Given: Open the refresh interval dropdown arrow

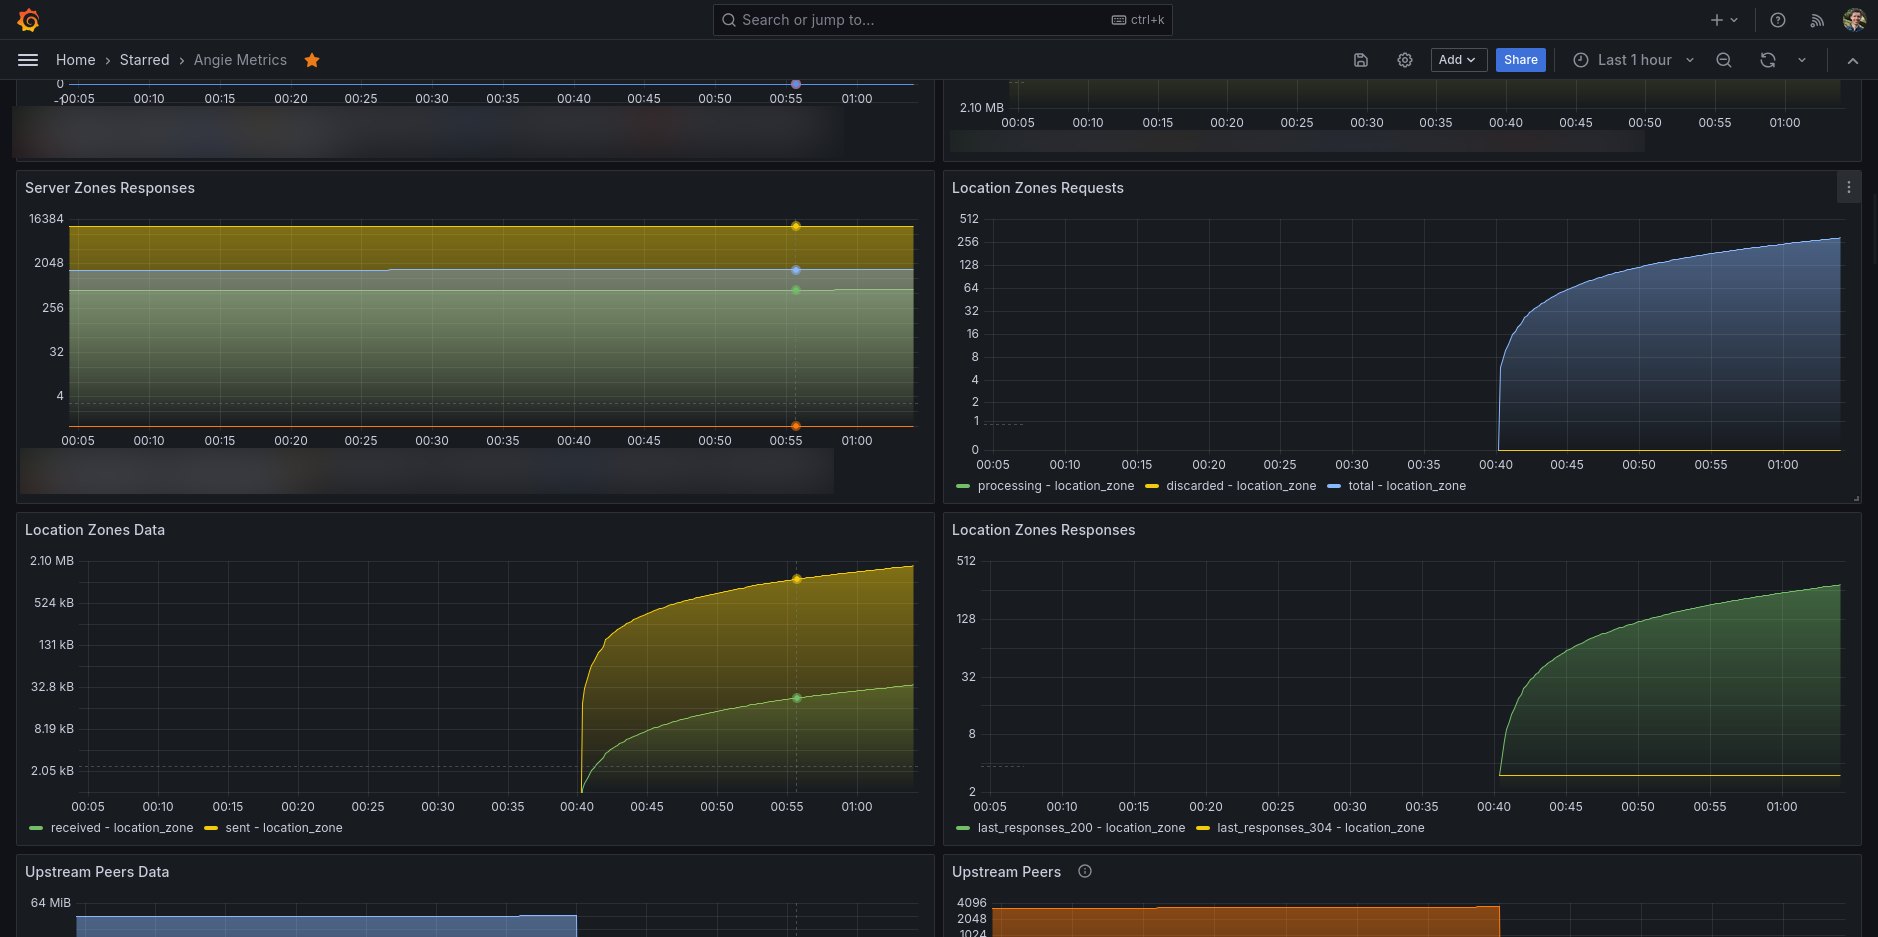Looking at the screenshot, I should 1802,60.
